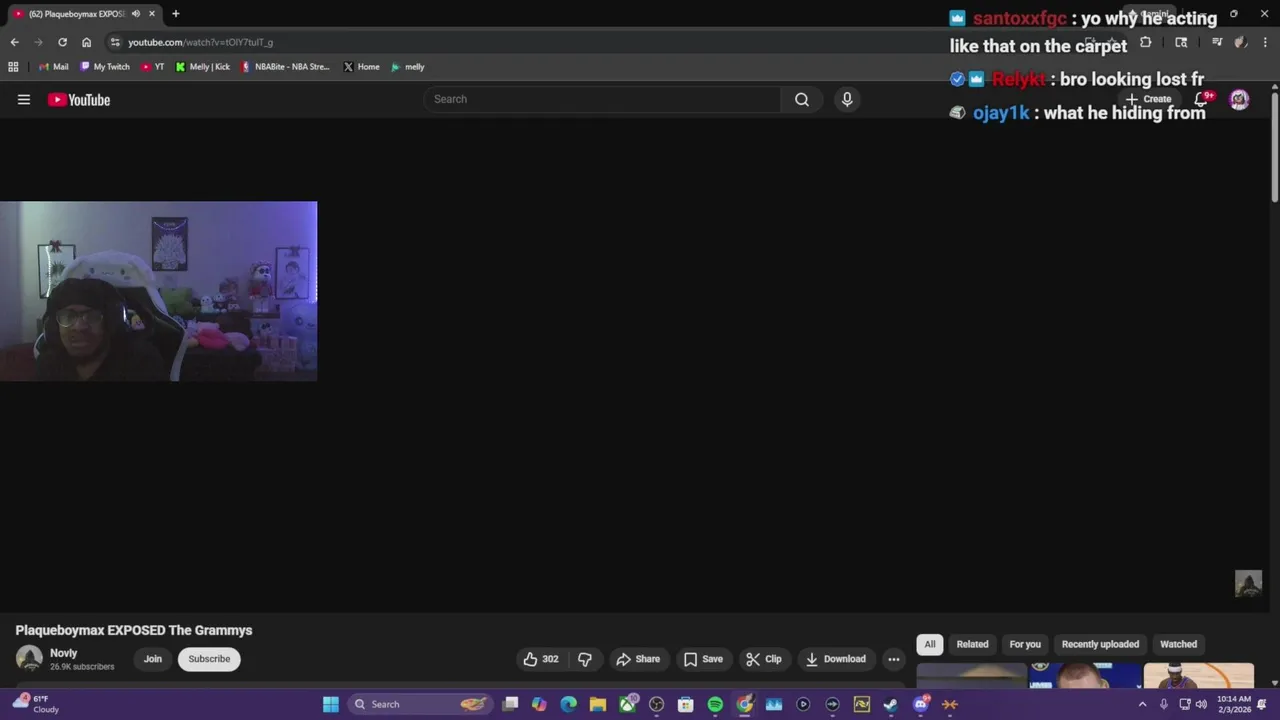Open Novly channel name link
1280x720 pixels.
[x=63, y=653]
